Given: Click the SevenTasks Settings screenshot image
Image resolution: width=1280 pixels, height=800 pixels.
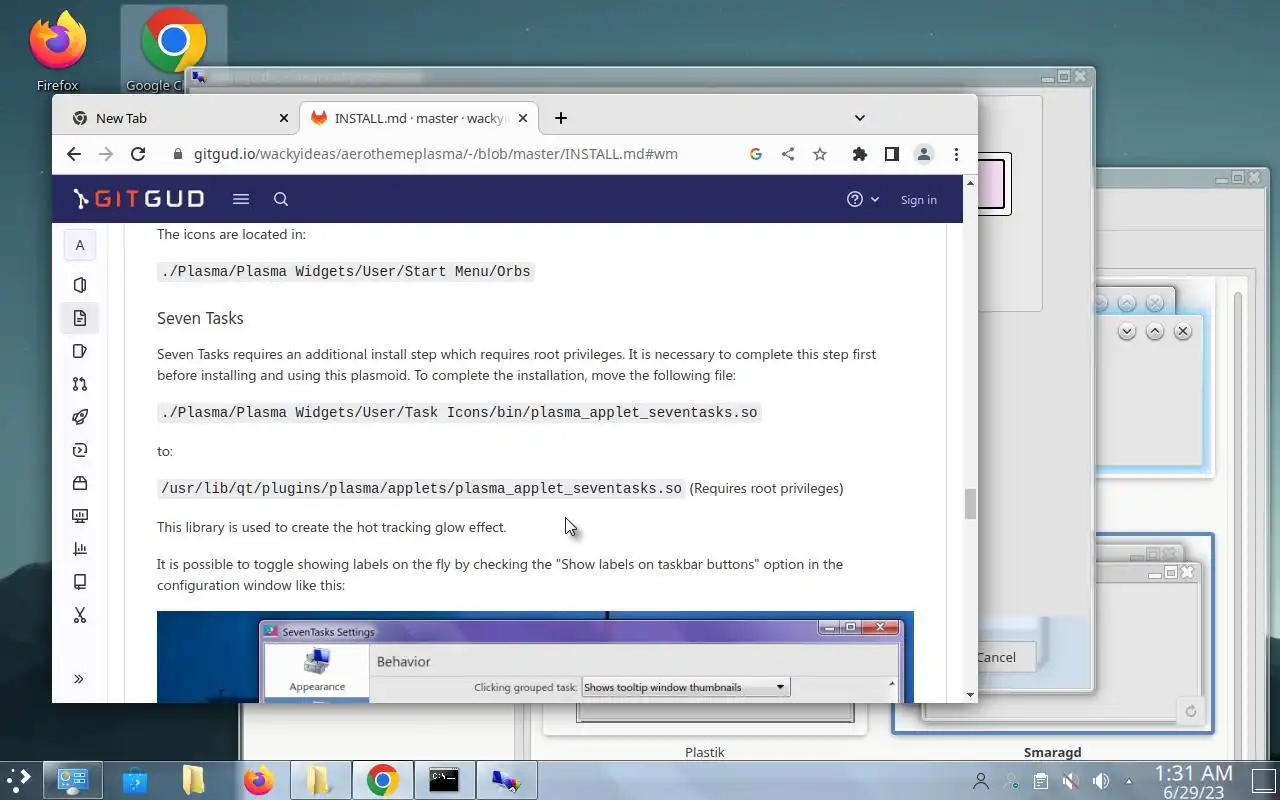Looking at the screenshot, I should pos(535,657).
